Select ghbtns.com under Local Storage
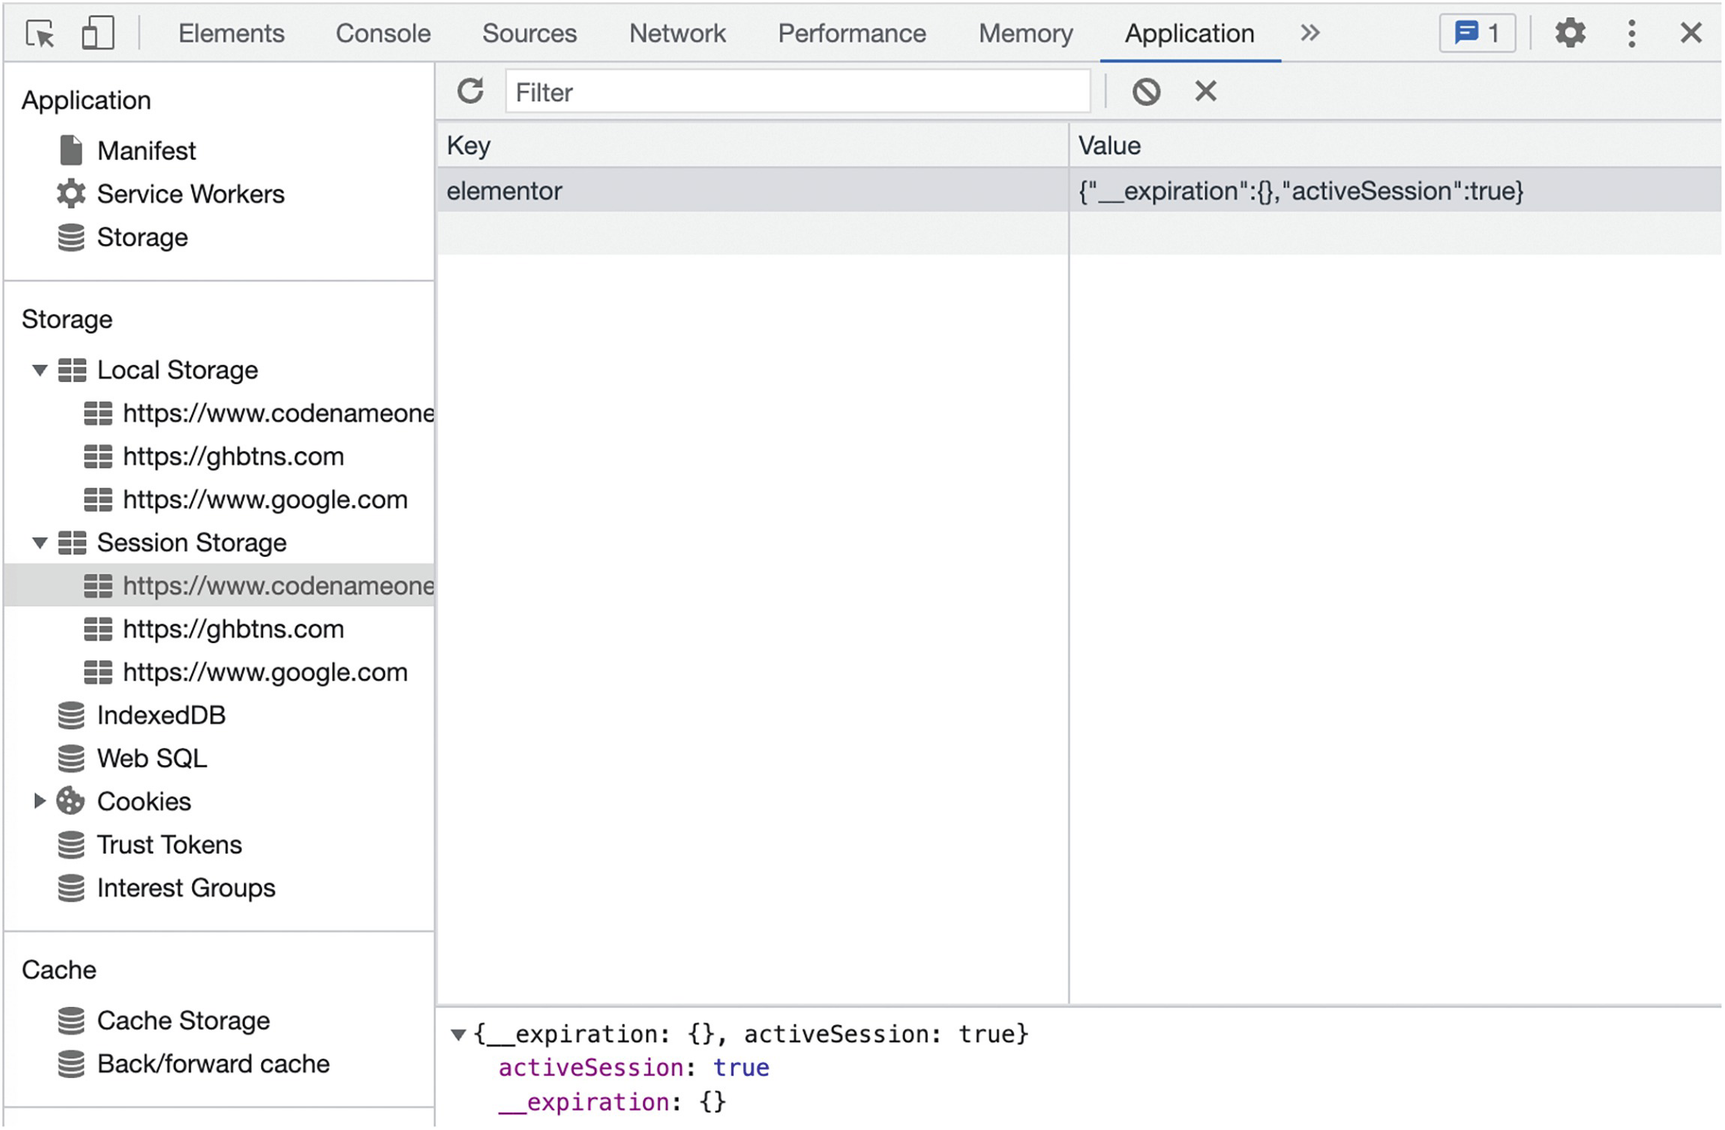This screenshot has height=1130, width=1725. coord(233,457)
